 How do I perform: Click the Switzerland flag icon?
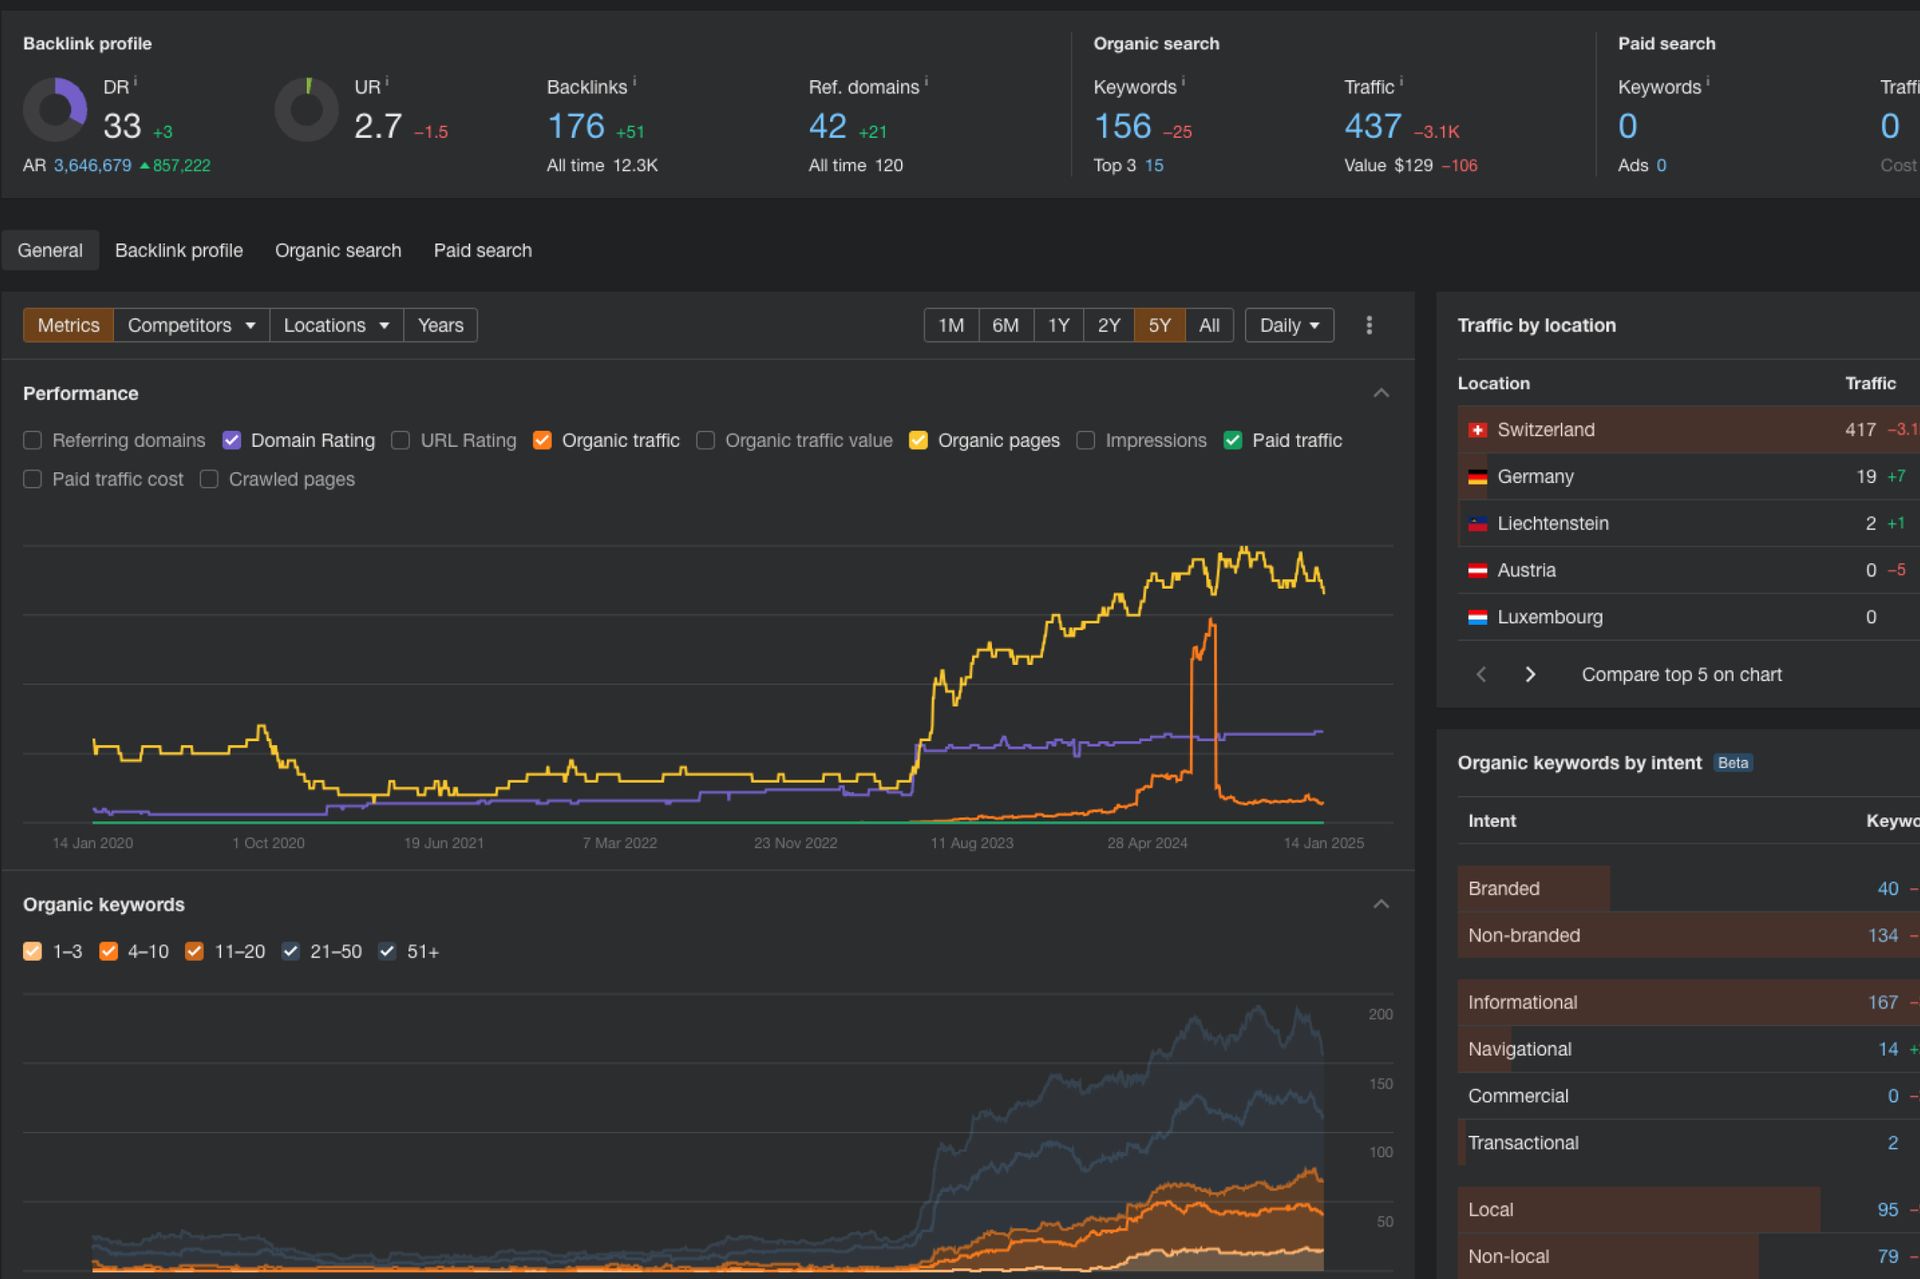tap(1477, 430)
